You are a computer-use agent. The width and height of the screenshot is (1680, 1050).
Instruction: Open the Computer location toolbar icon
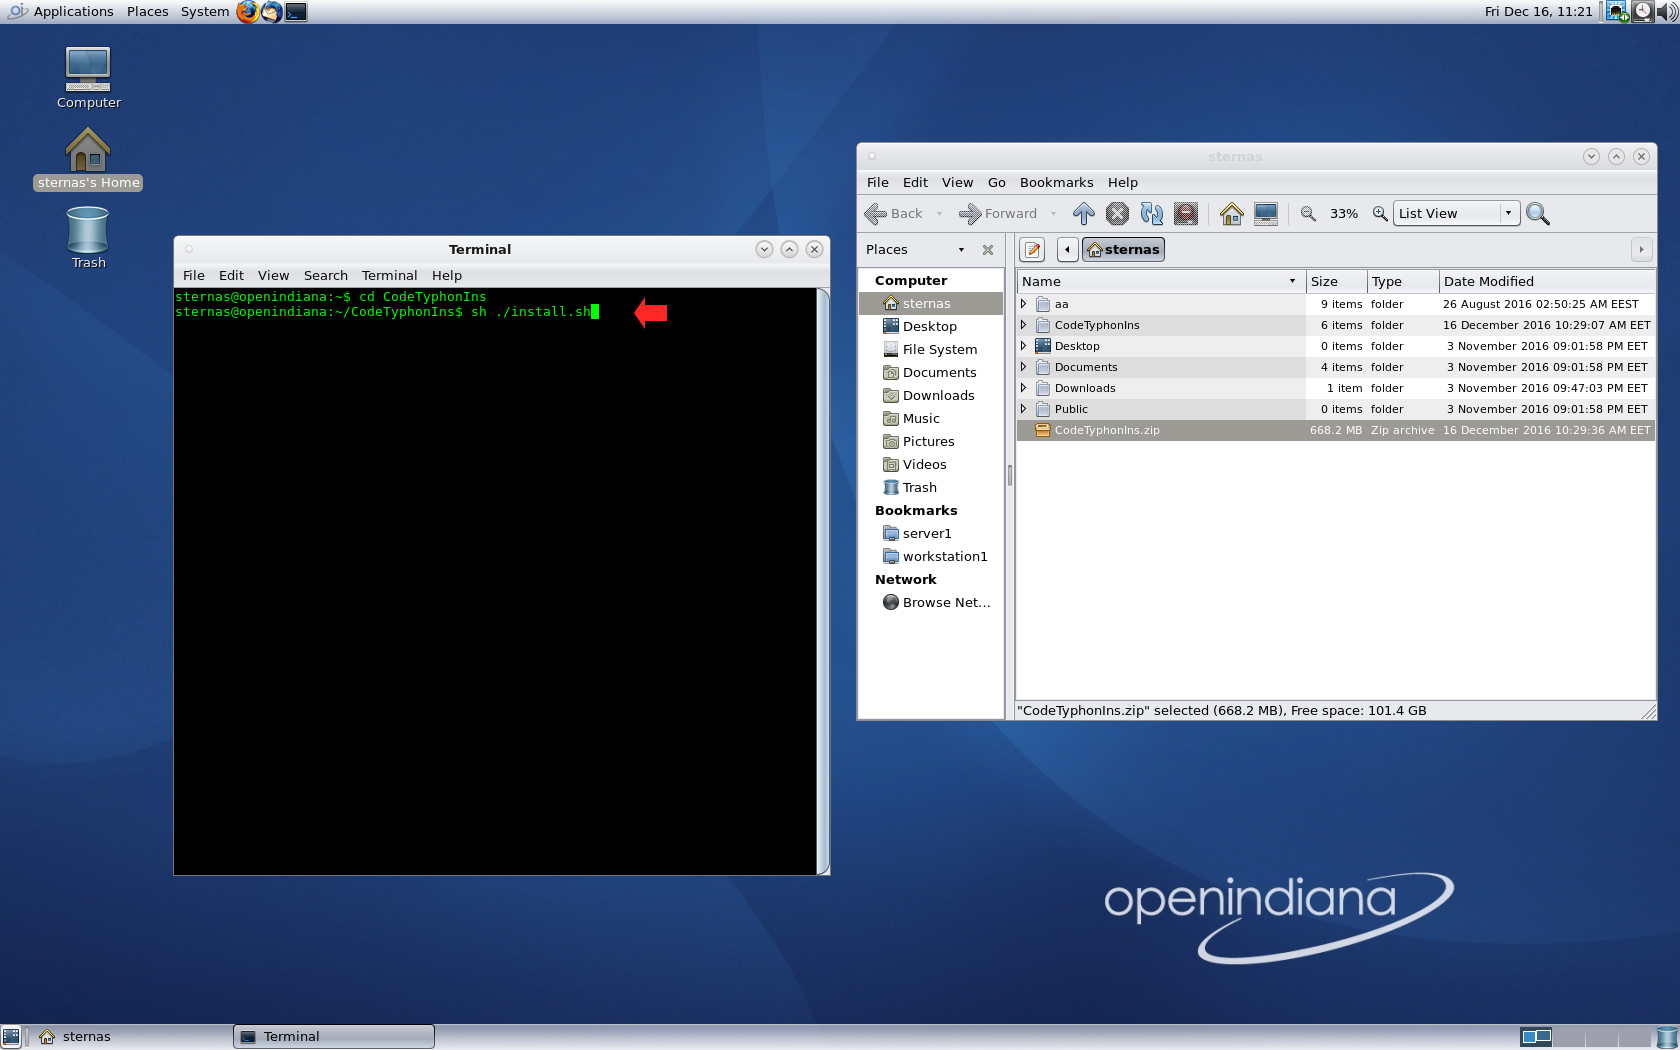point(1265,213)
